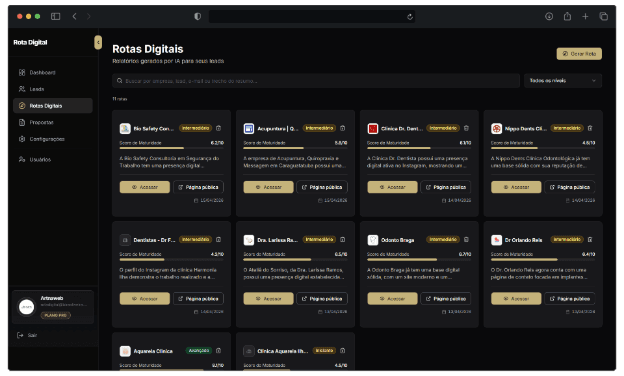The image size is (624, 376).
Task: Open Página pública for Clínica Dr. Dent... card
Action: (446, 187)
